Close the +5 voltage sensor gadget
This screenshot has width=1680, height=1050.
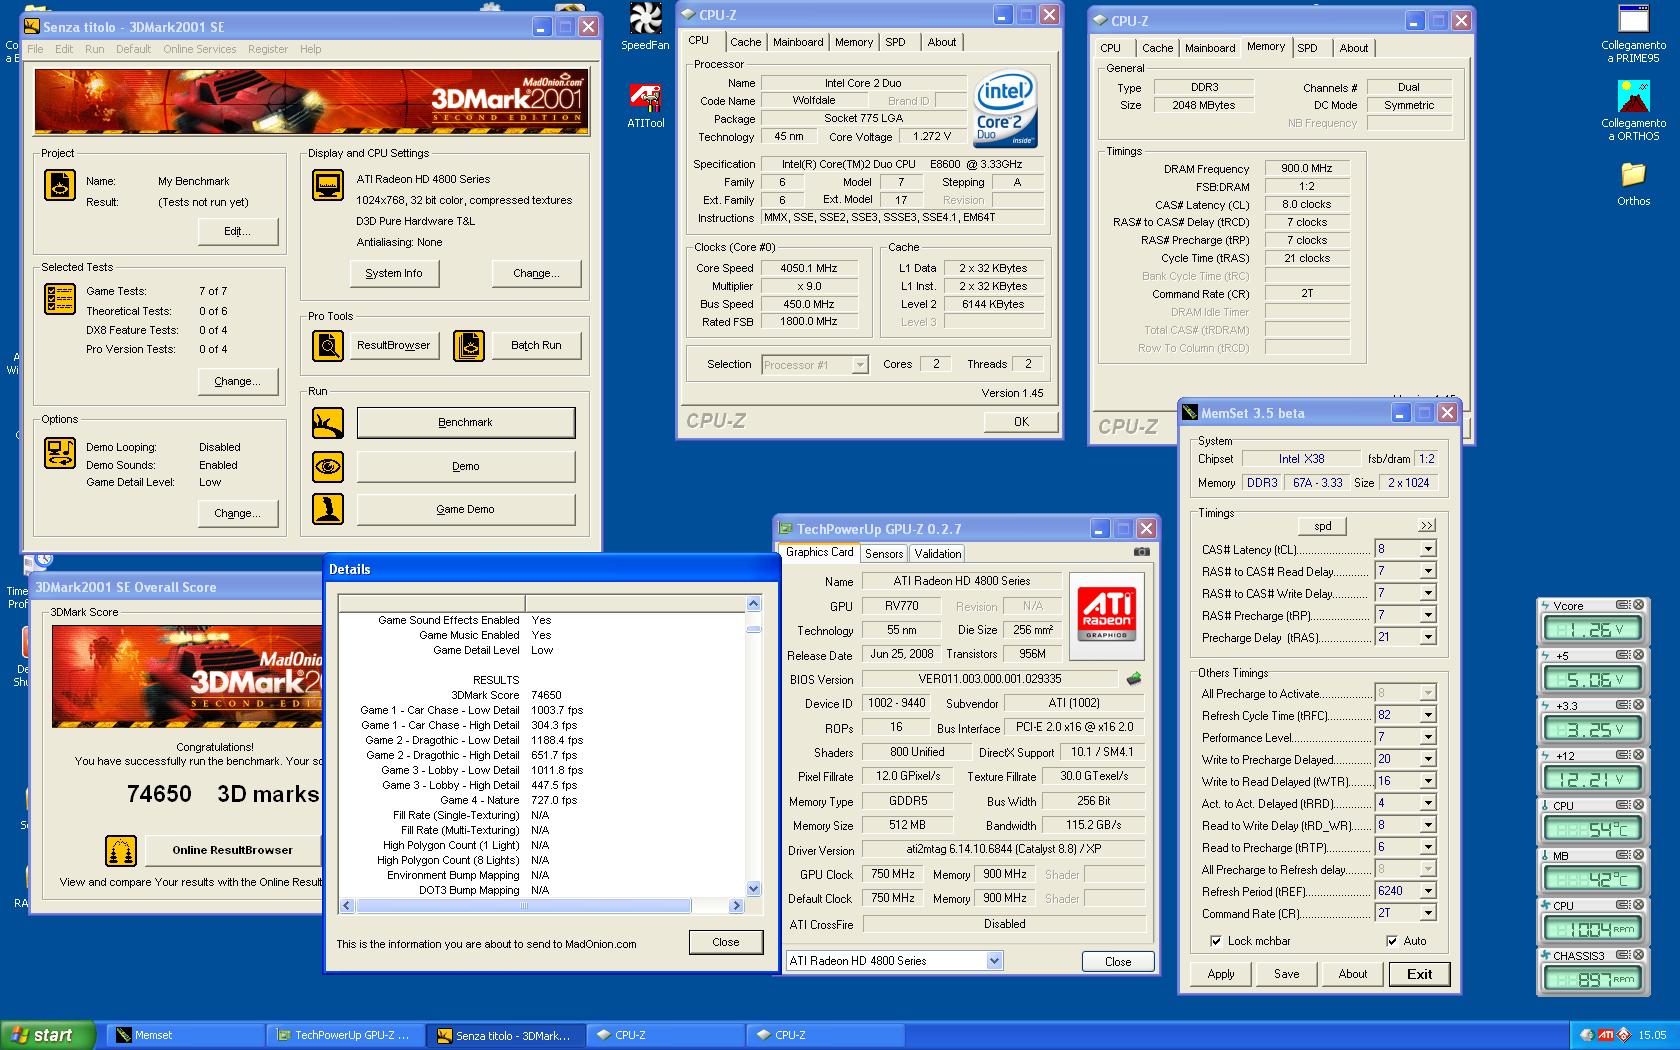[x=1638, y=655]
